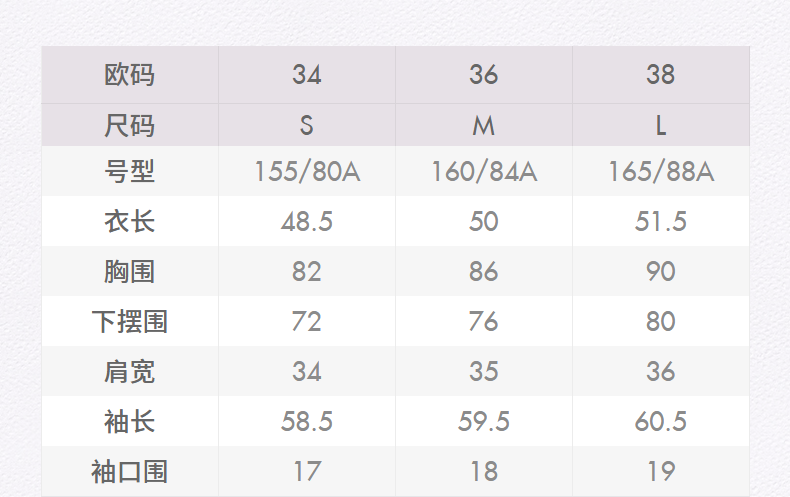Select the 17 袖口围 value

pyautogui.click(x=306, y=471)
